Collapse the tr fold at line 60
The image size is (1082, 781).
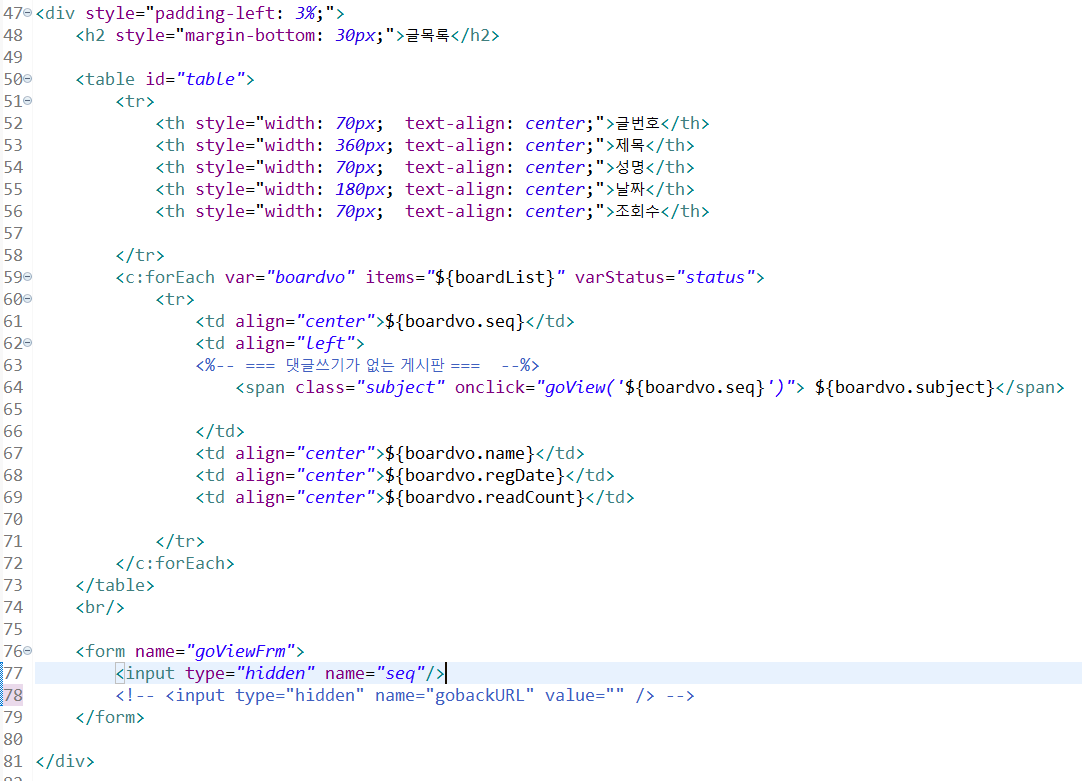click(x=28, y=299)
